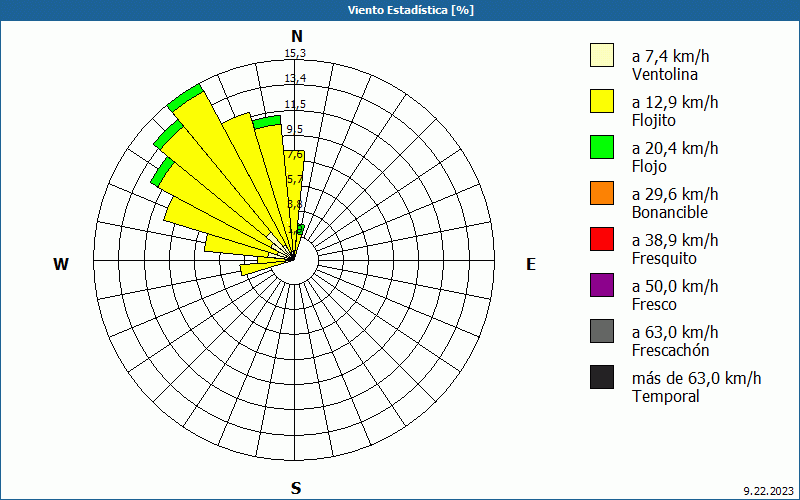
Task: Click the pale yellow Ventolina legend swatch
Action: 602,55
